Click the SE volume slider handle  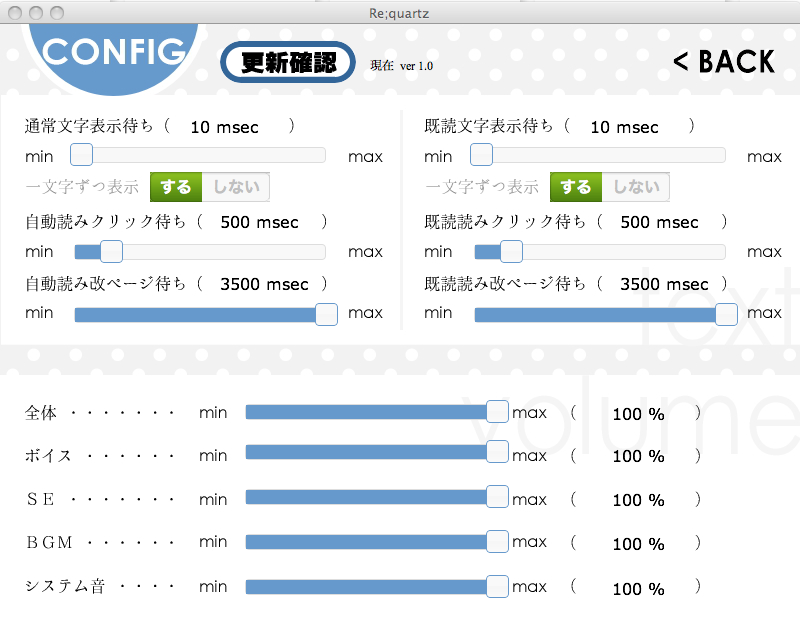coord(497,496)
